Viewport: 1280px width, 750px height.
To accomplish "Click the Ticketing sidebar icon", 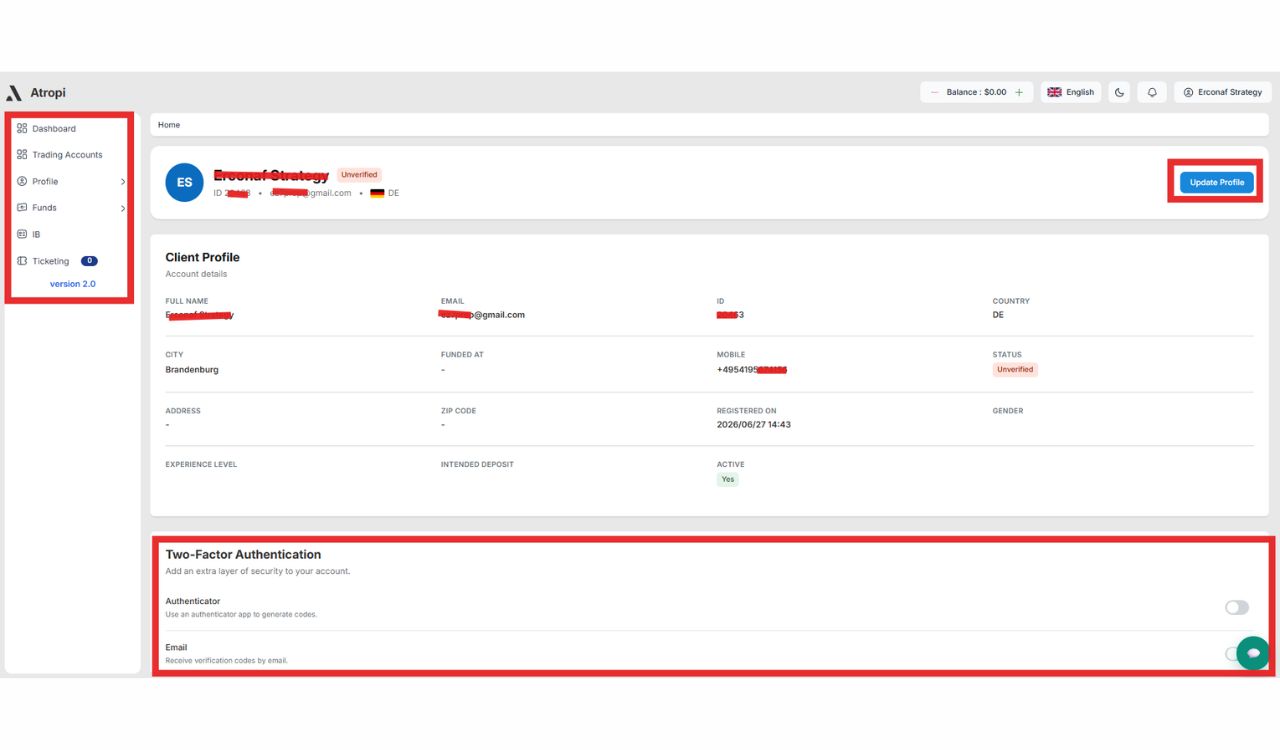I will coord(22,261).
